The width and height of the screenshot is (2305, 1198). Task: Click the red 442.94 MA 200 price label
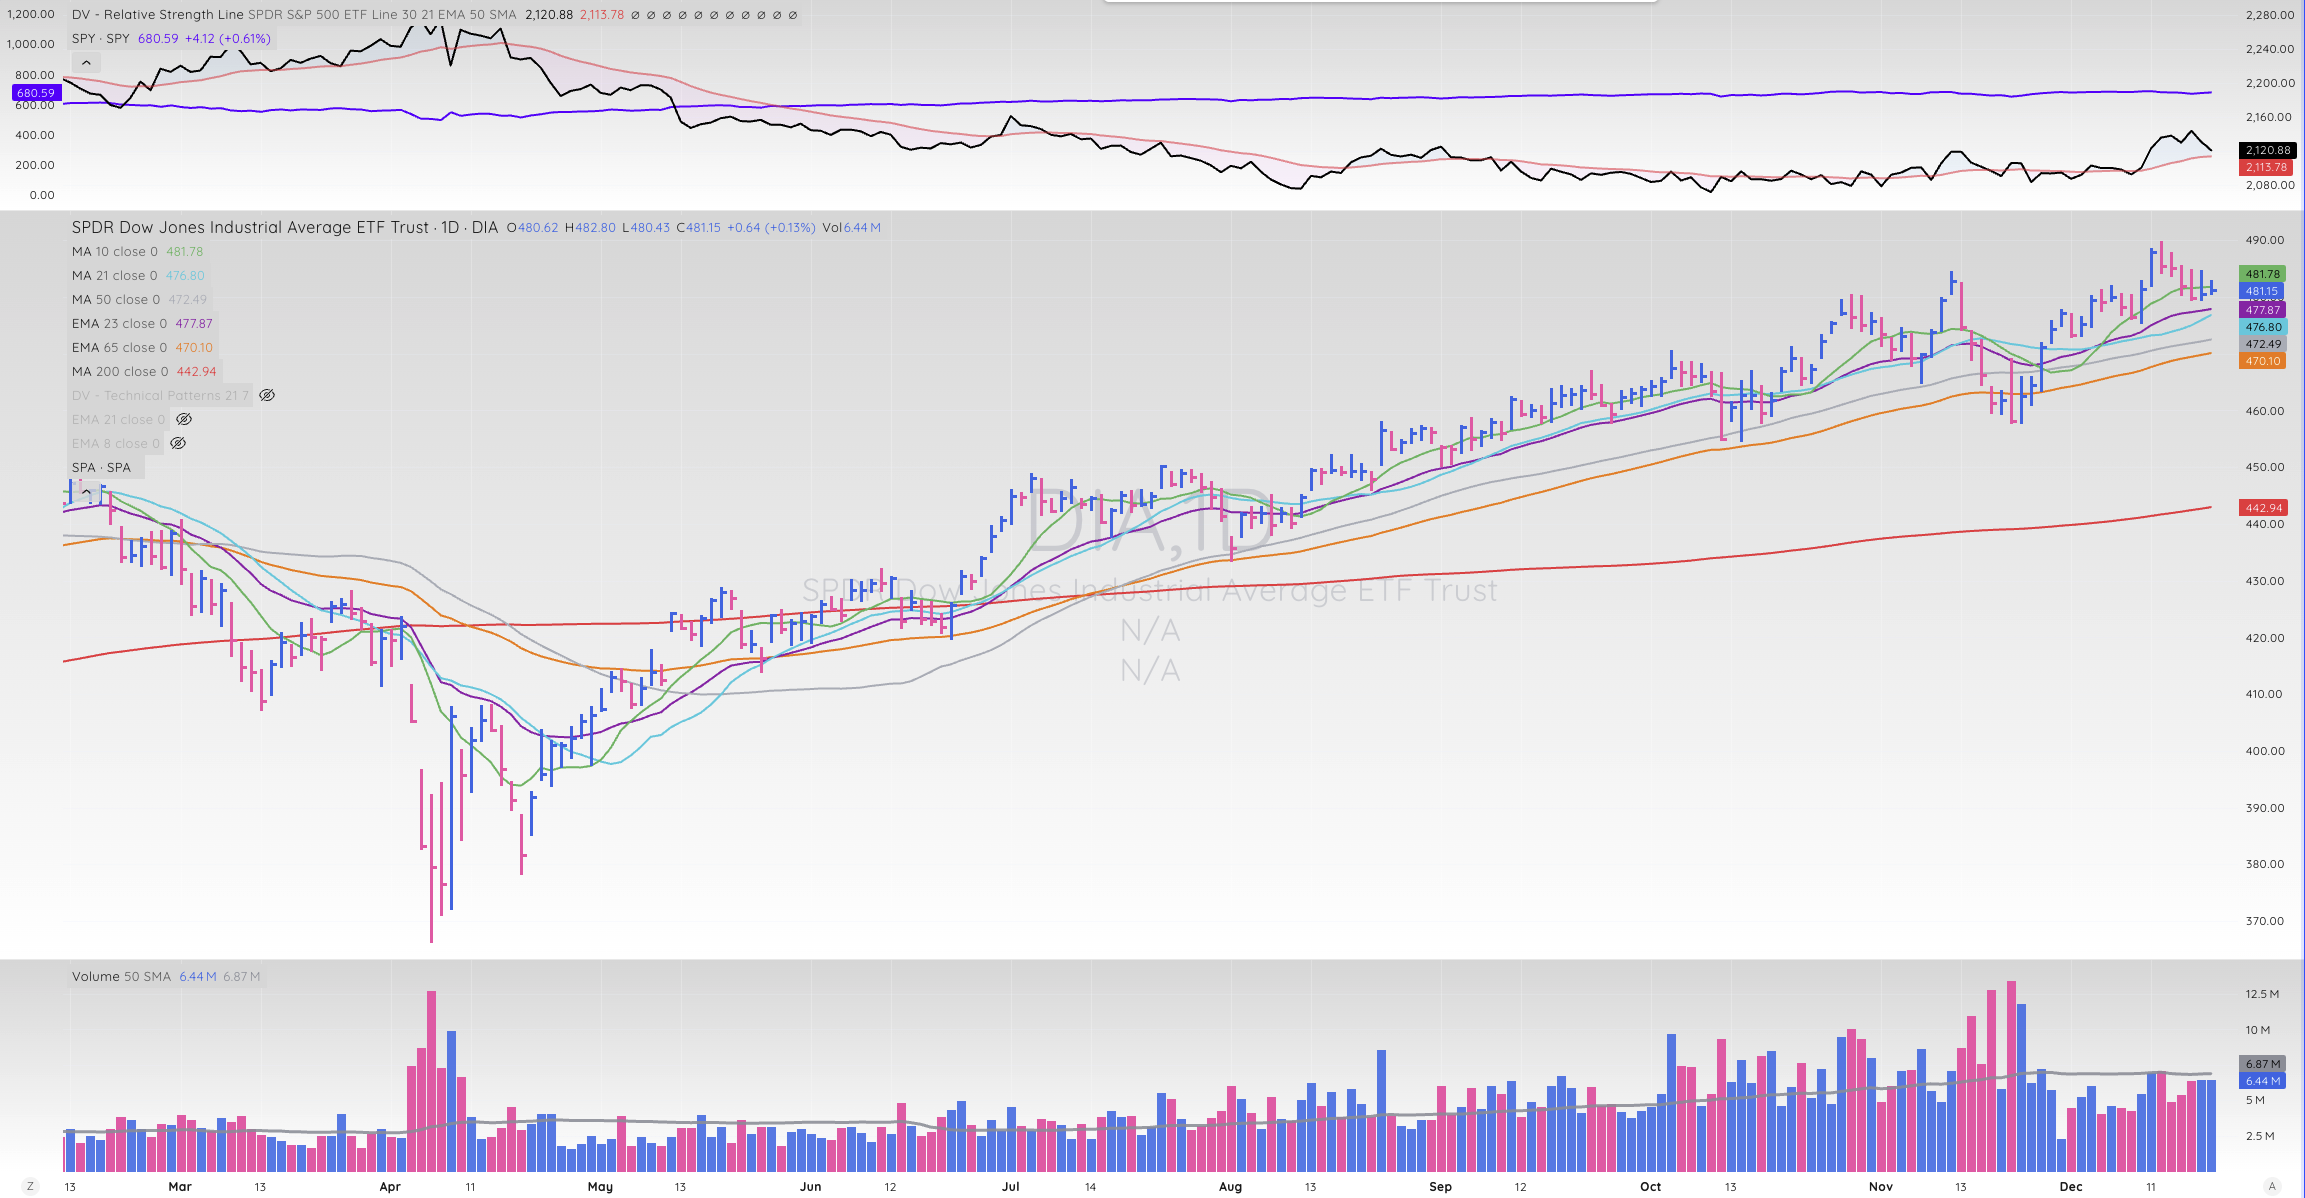click(2263, 508)
